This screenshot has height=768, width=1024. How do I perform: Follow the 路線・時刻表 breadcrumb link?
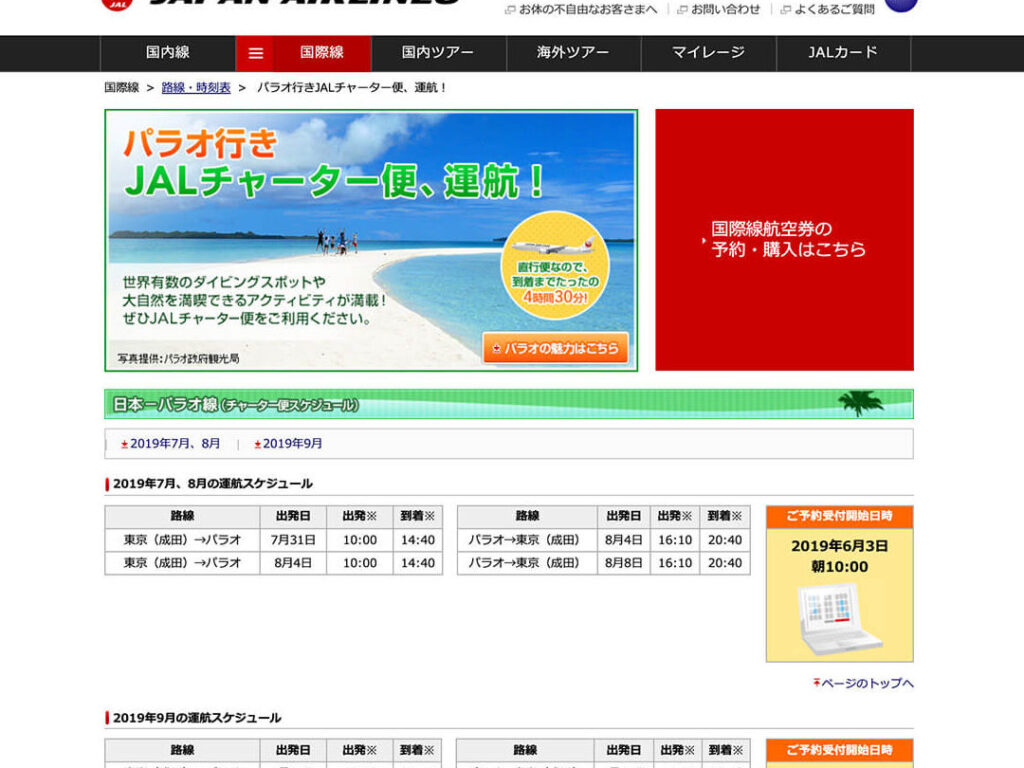tap(196, 88)
